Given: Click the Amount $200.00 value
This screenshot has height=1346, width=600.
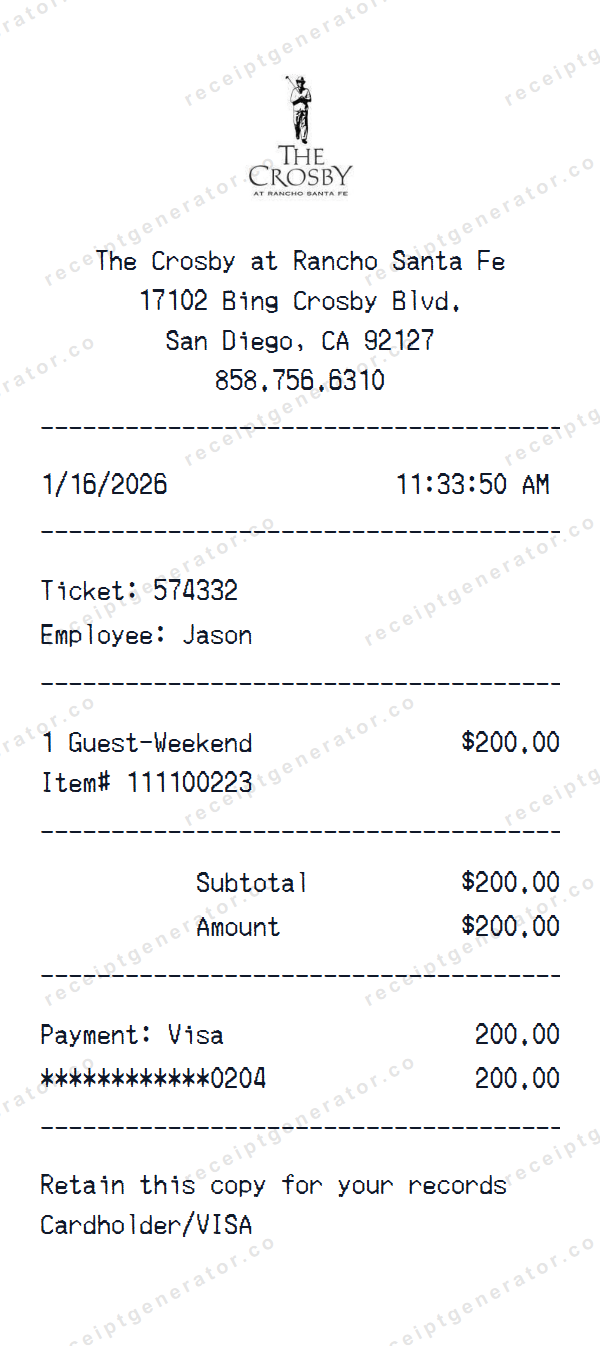Looking at the screenshot, I should click(510, 927).
